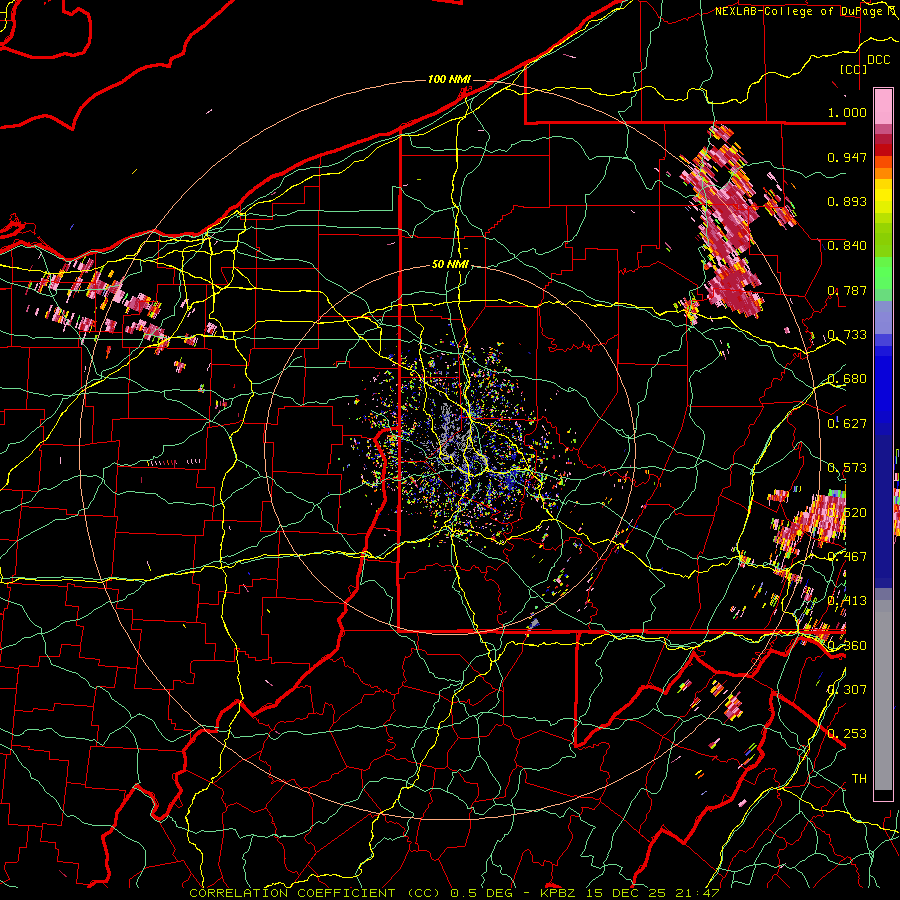Click the 100 NMI range ring label
Viewport: 900px width, 900px height.
pos(449,79)
